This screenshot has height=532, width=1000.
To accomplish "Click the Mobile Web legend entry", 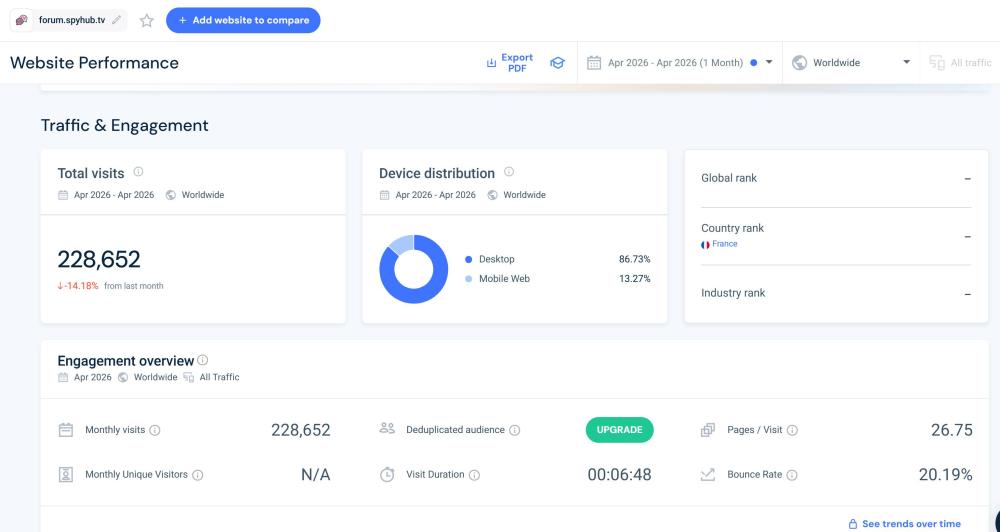I will pos(504,279).
